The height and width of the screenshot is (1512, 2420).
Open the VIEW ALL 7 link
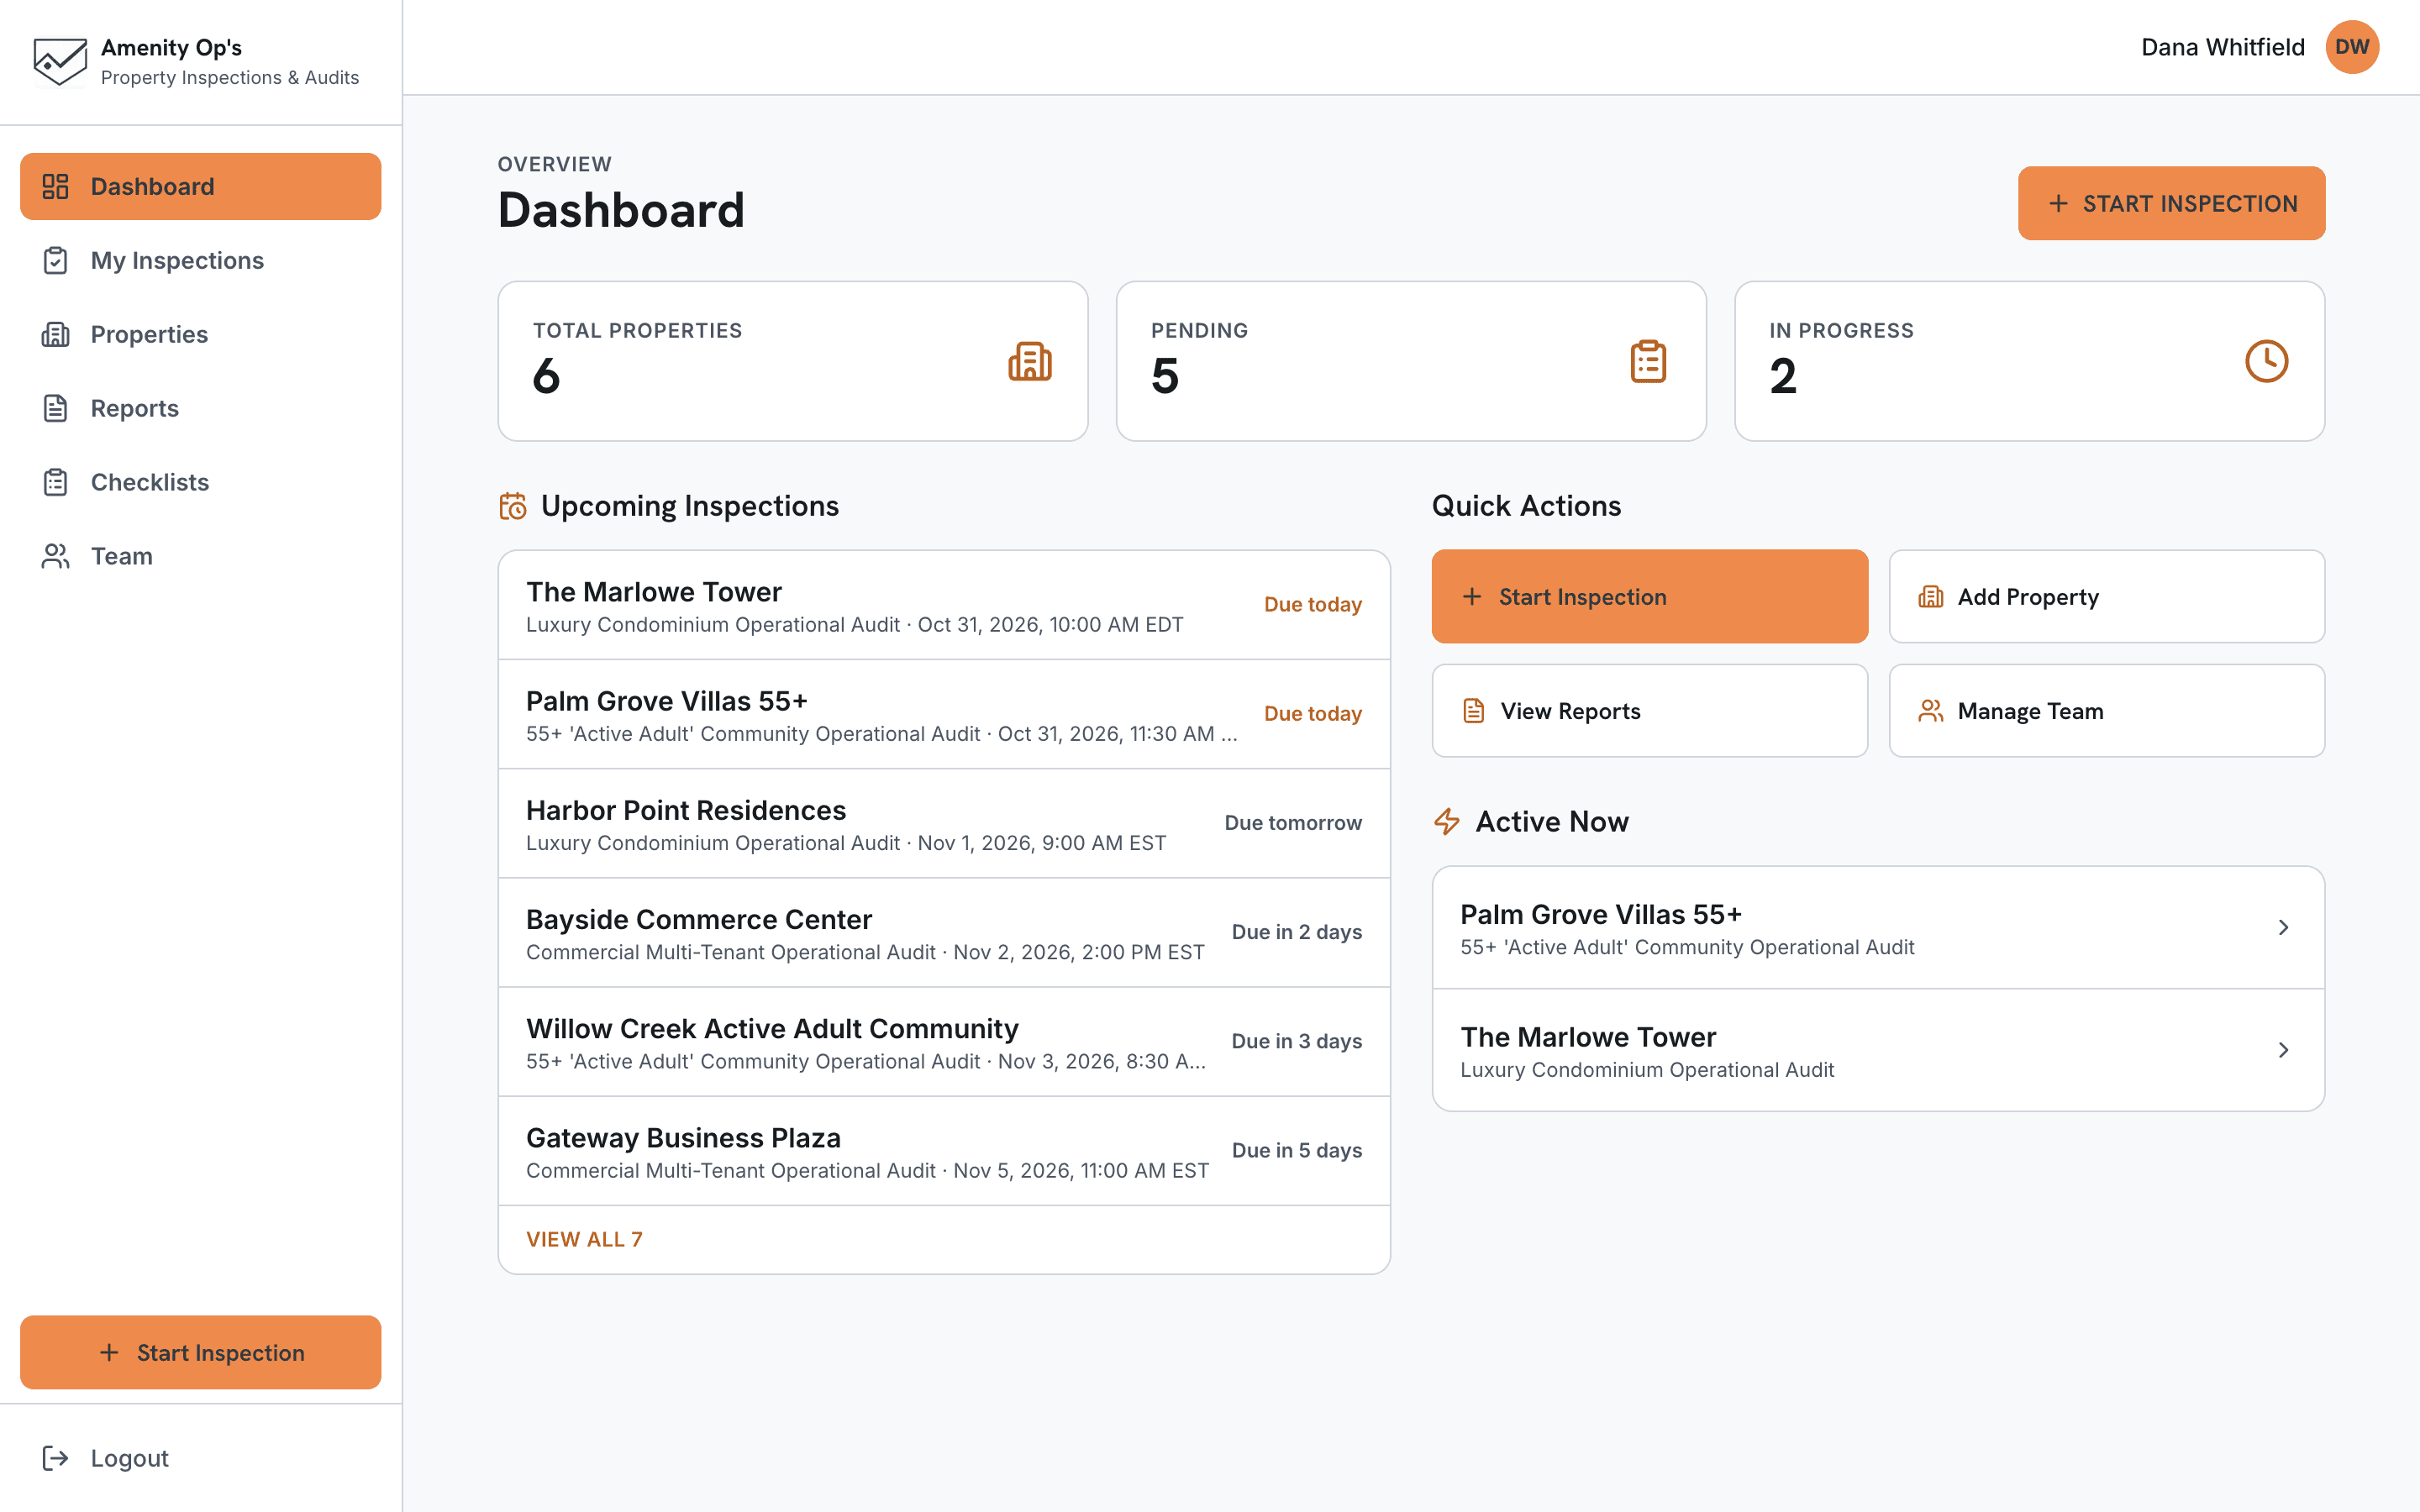tap(584, 1239)
